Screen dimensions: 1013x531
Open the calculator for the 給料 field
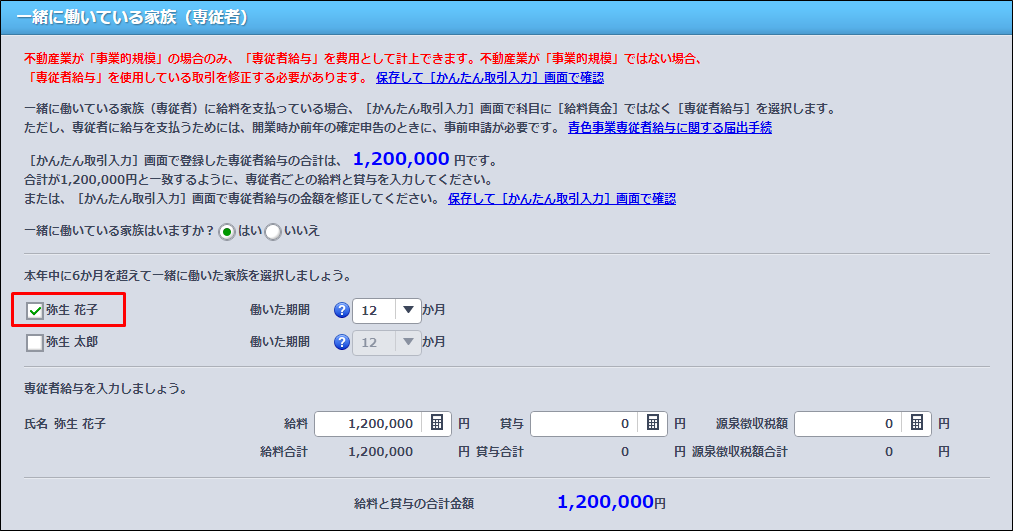coord(437,423)
